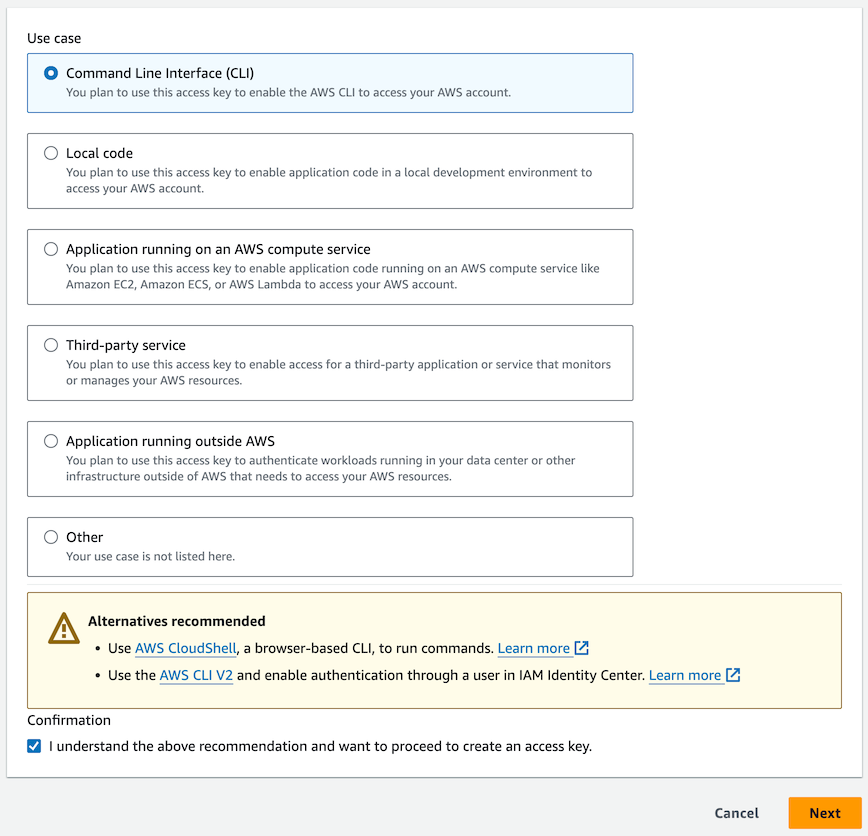
Task: Click the Alternatives recommended heading
Action: pos(177,621)
